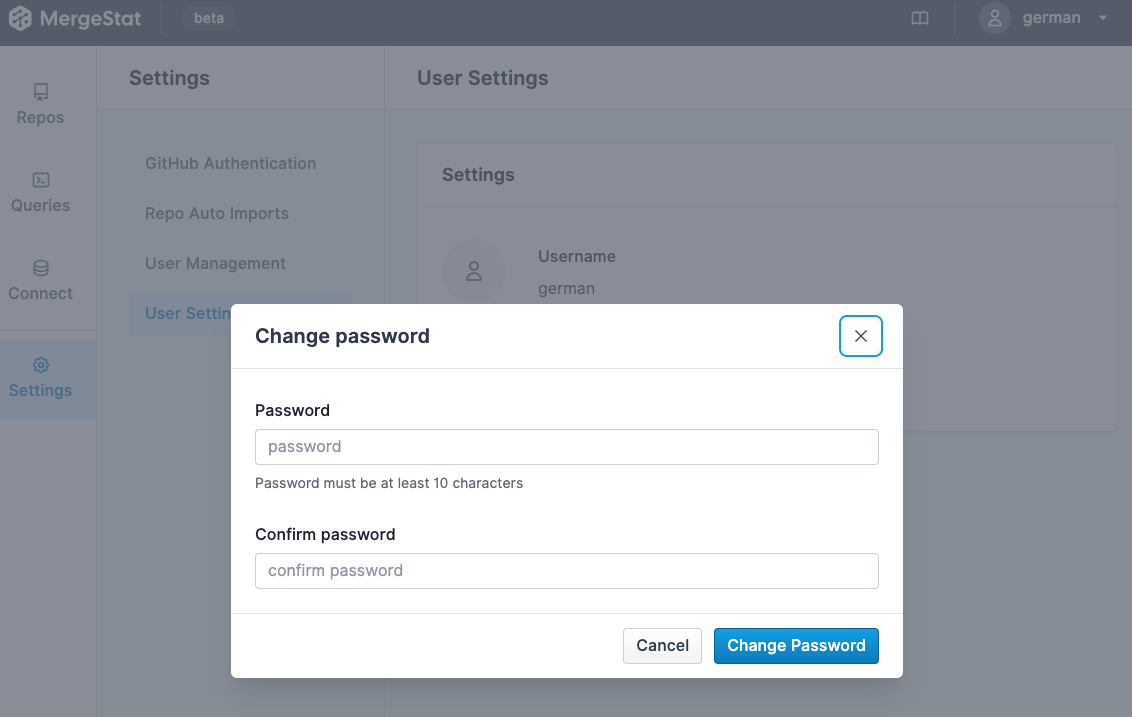Image resolution: width=1132 pixels, height=717 pixels.
Task: Submit with the Change Password button
Action: click(796, 645)
